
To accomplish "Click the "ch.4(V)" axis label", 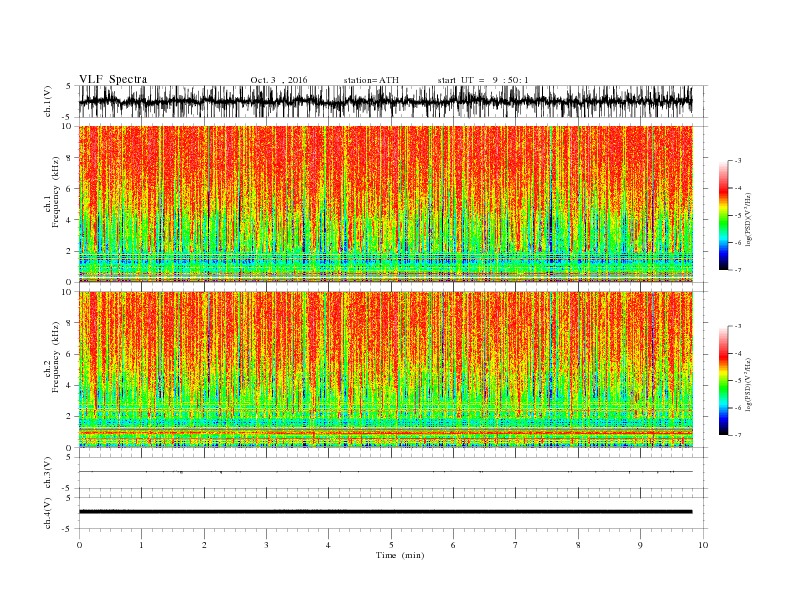I will [x=48, y=513].
